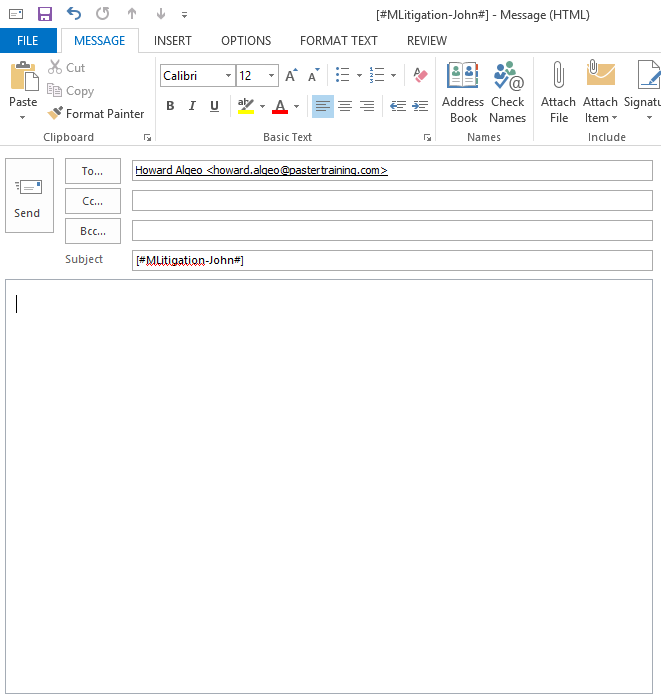Click Check Names icon
Viewport: 661px width, 699px height.
(507, 93)
